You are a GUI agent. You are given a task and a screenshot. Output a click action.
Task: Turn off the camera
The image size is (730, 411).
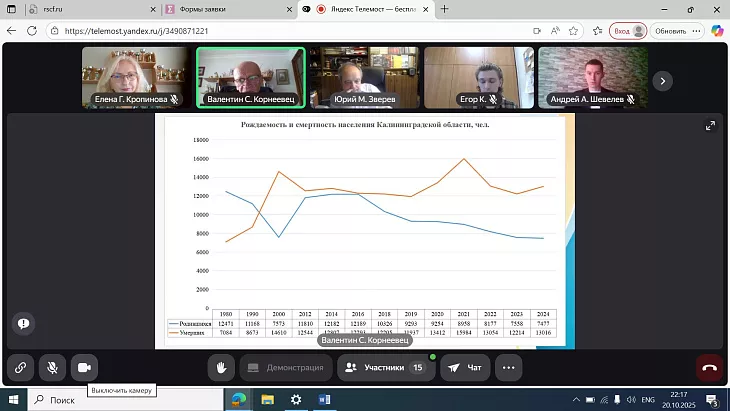point(84,367)
